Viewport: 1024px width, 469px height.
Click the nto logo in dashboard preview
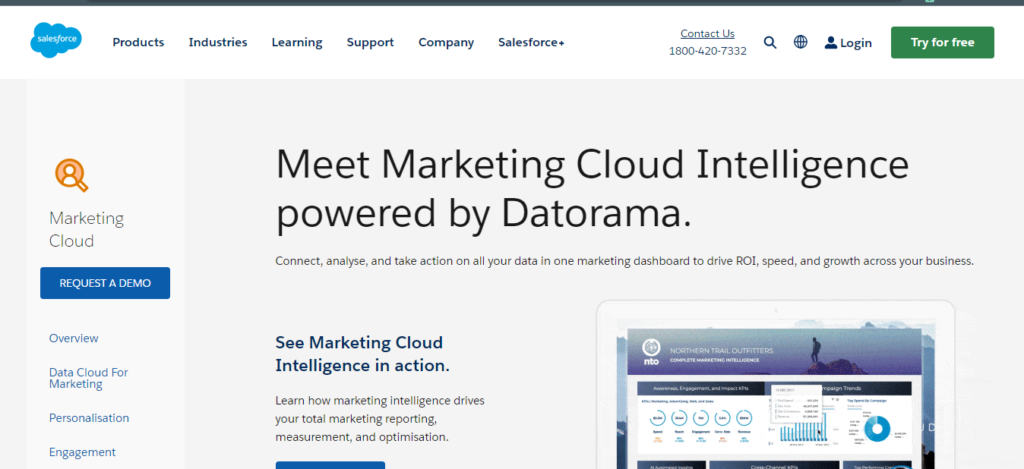(x=650, y=351)
